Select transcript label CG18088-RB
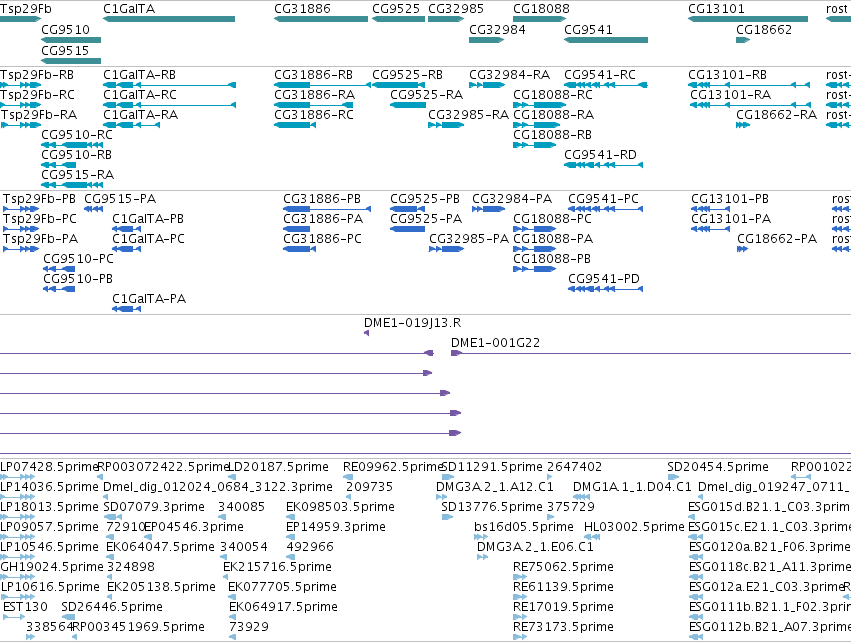Screen dimensions: 851x642 tap(552, 135)
